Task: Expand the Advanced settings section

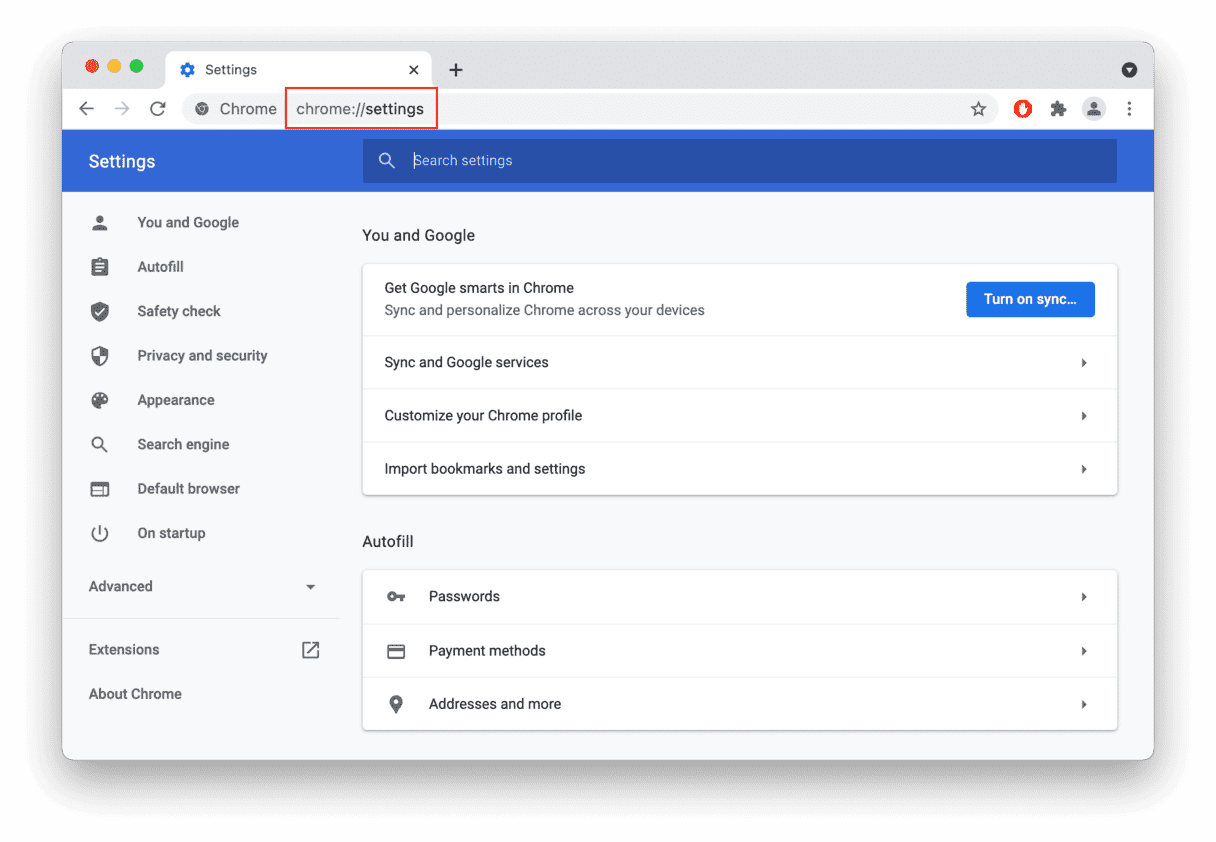Action: click(202, 587)
